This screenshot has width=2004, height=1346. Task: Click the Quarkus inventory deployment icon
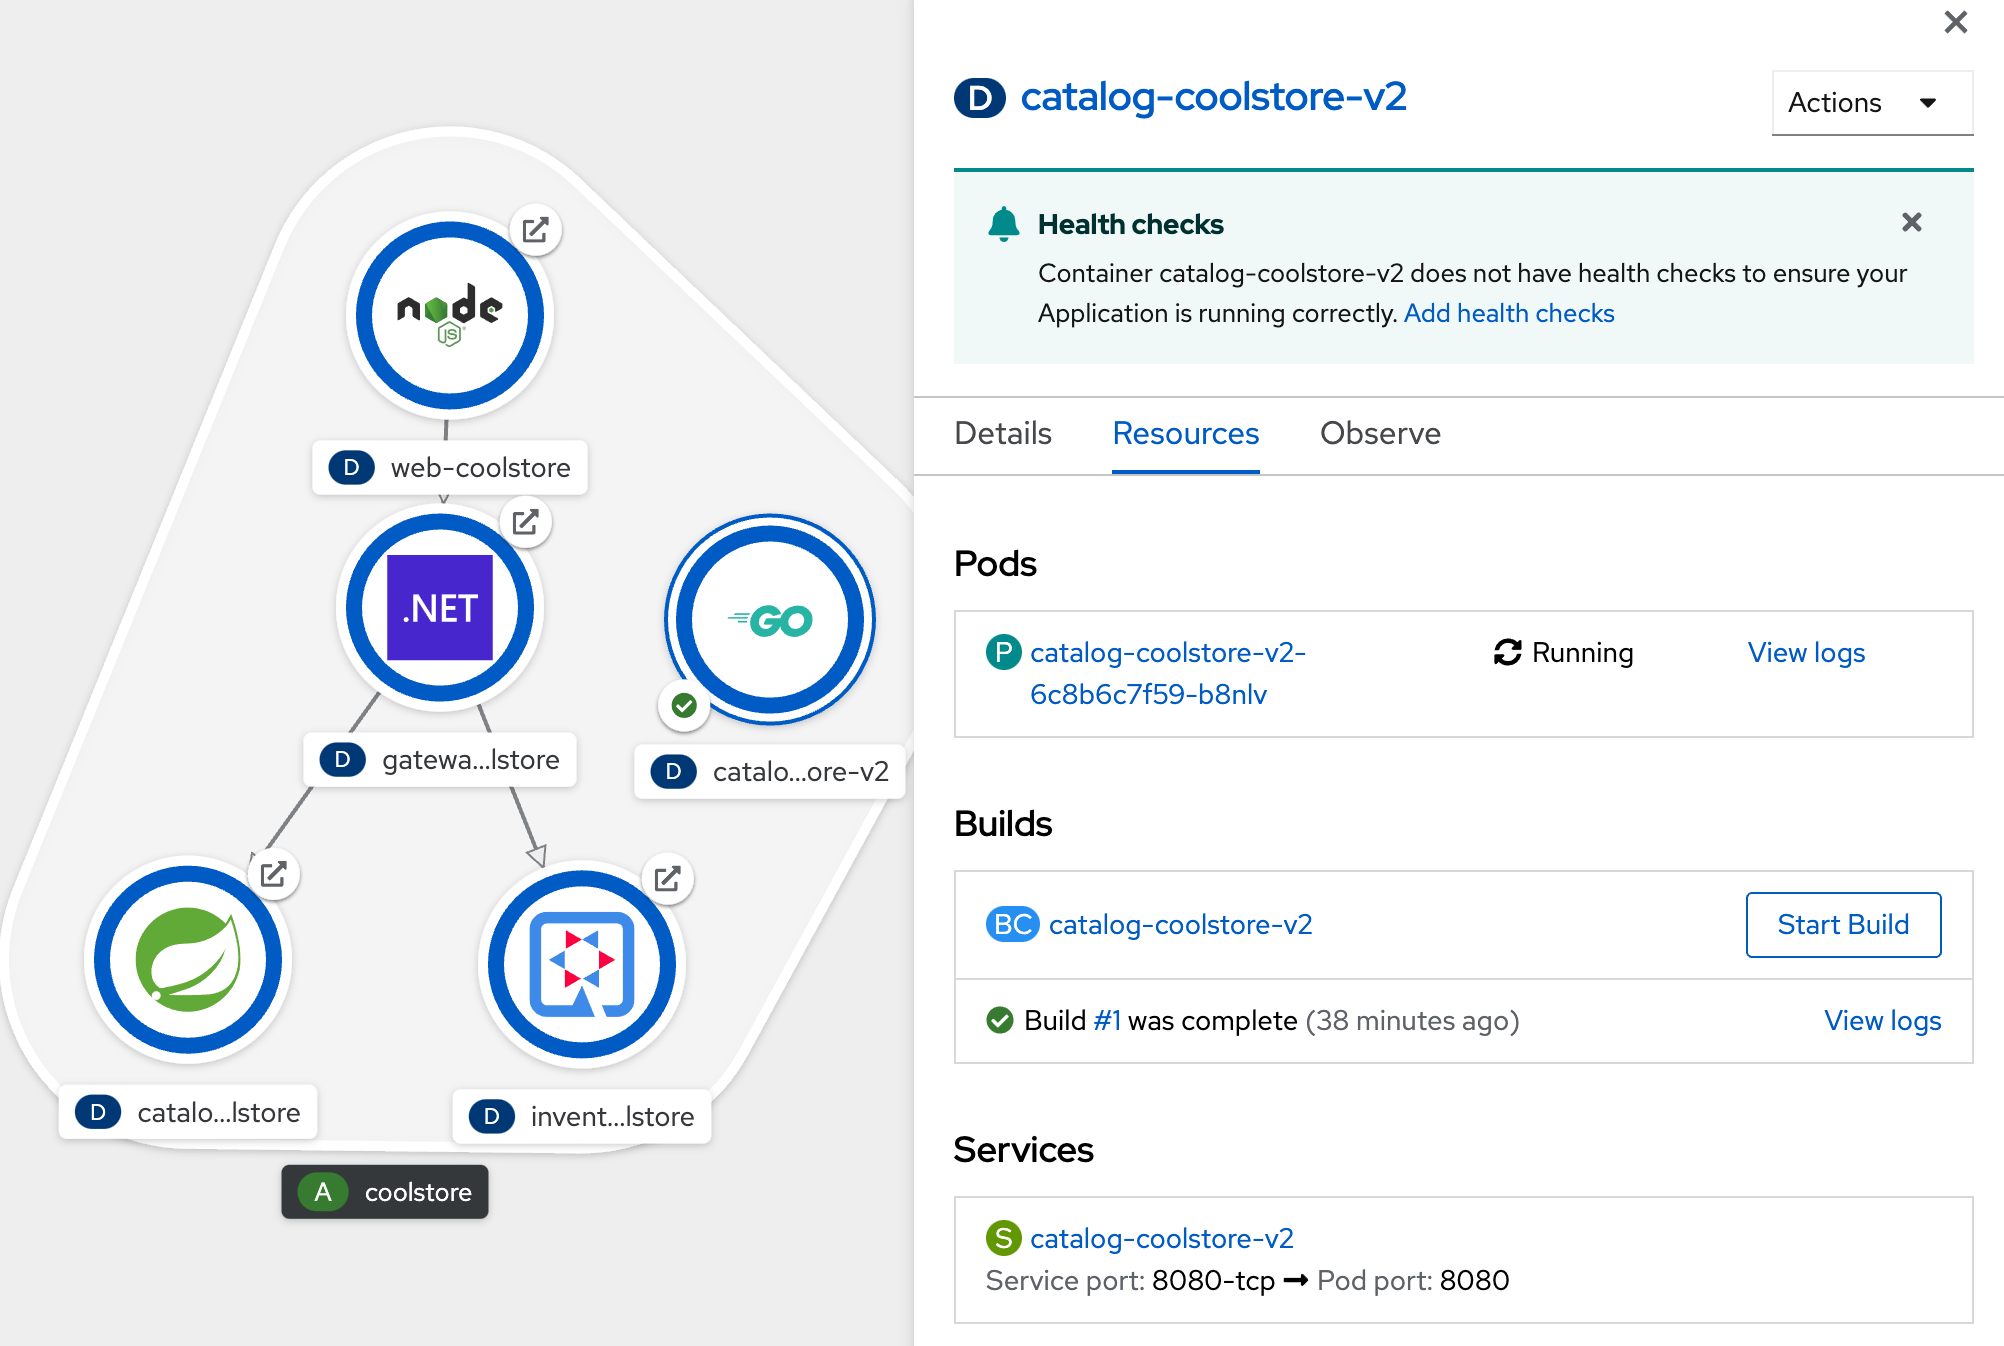(x=582, y=962)
